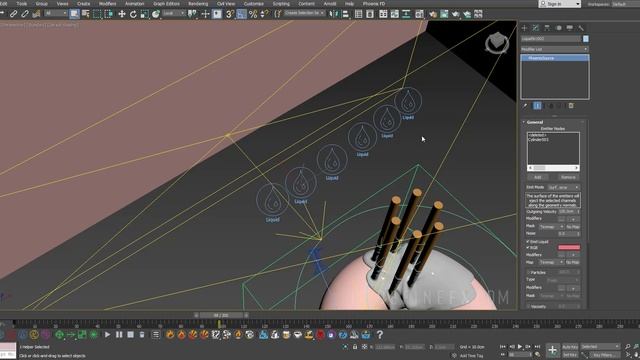Open the Arnold menu
The image size is (640, 360).
[330, 3]
